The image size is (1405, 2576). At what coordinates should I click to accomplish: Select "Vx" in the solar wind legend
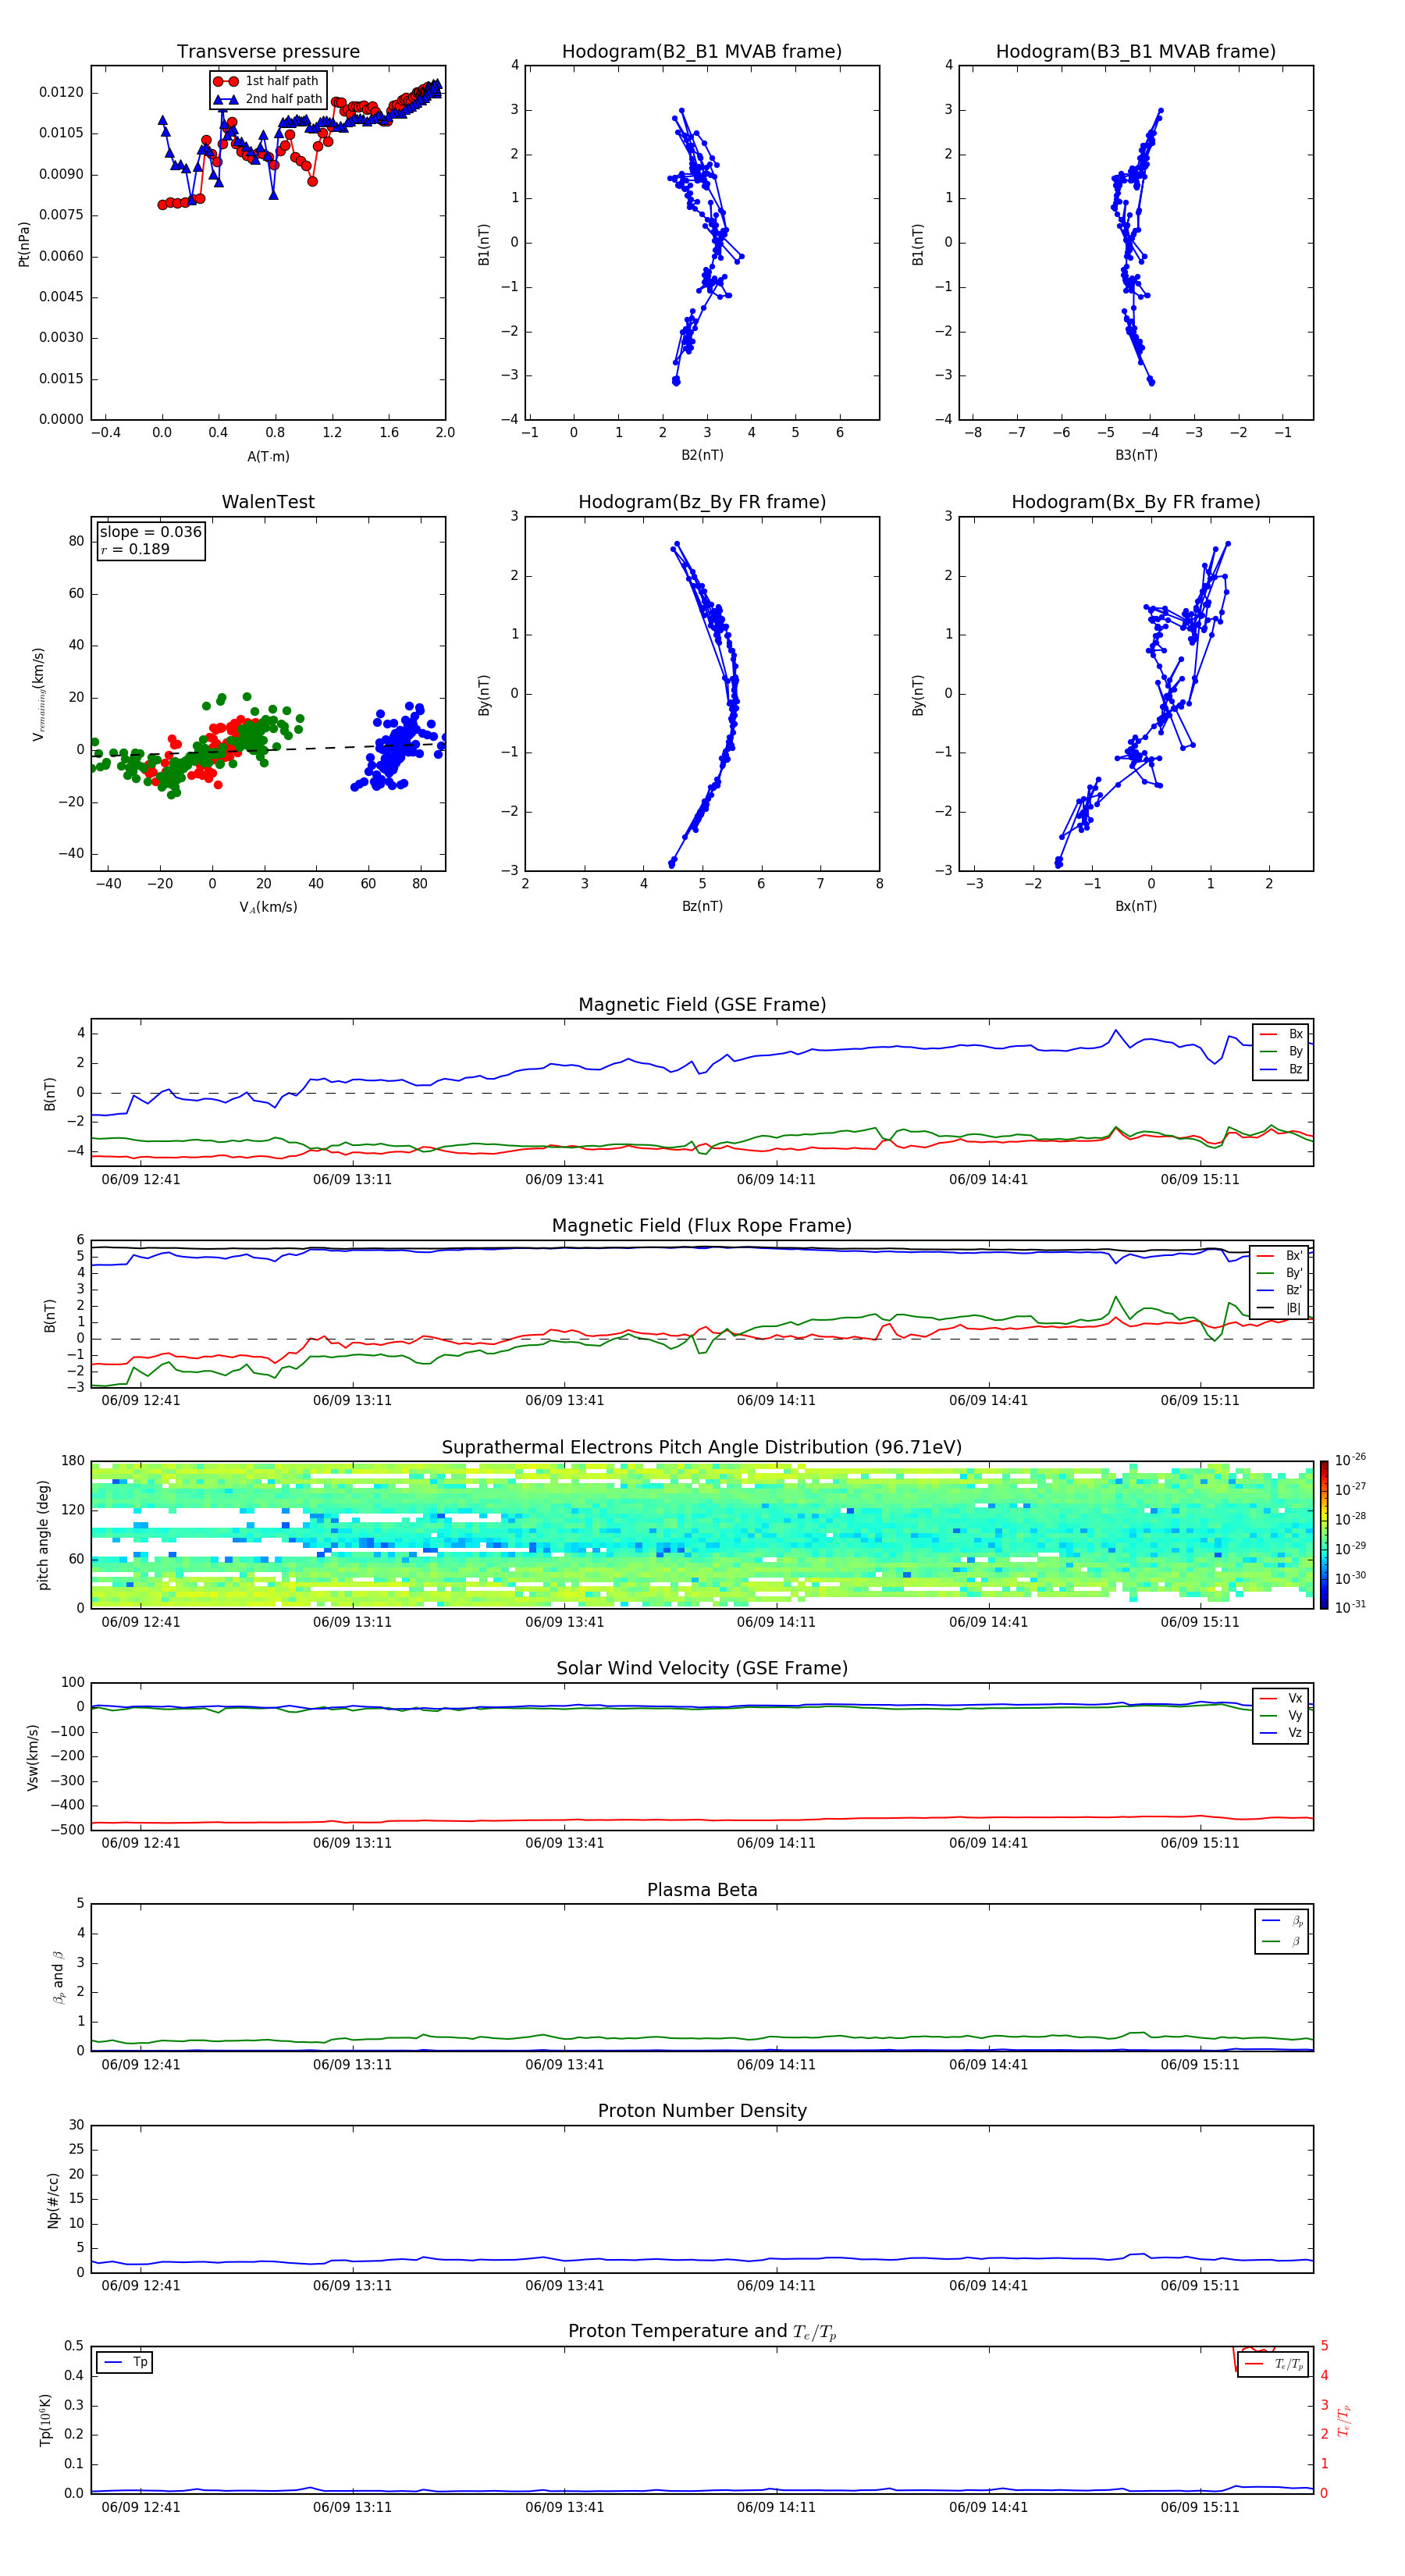[1282, 1698]
